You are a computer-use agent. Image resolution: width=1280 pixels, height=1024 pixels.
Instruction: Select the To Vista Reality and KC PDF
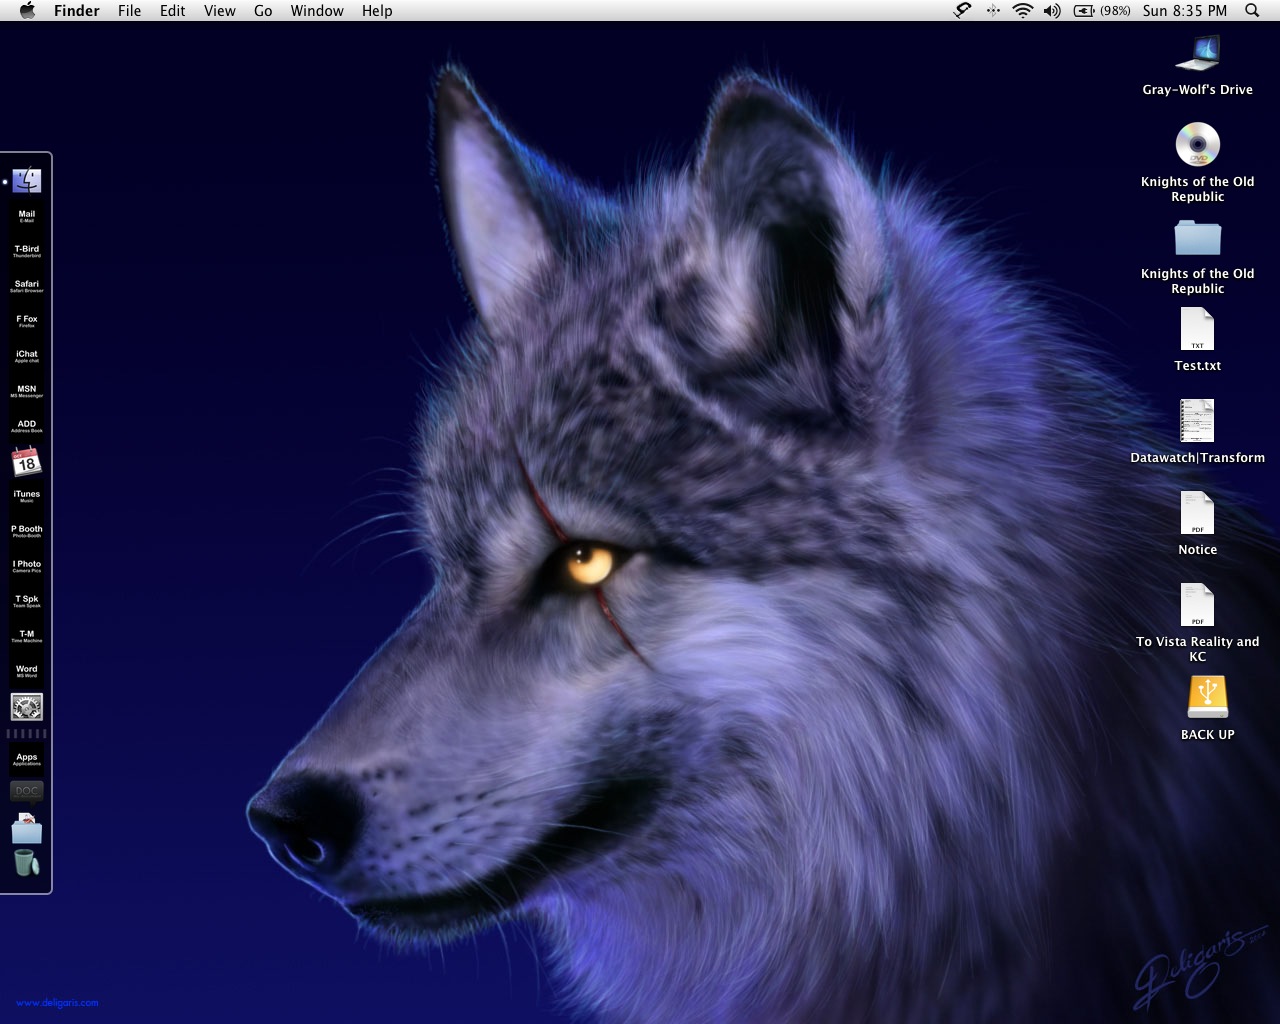pyautogui.click(x=1197, y=605)
